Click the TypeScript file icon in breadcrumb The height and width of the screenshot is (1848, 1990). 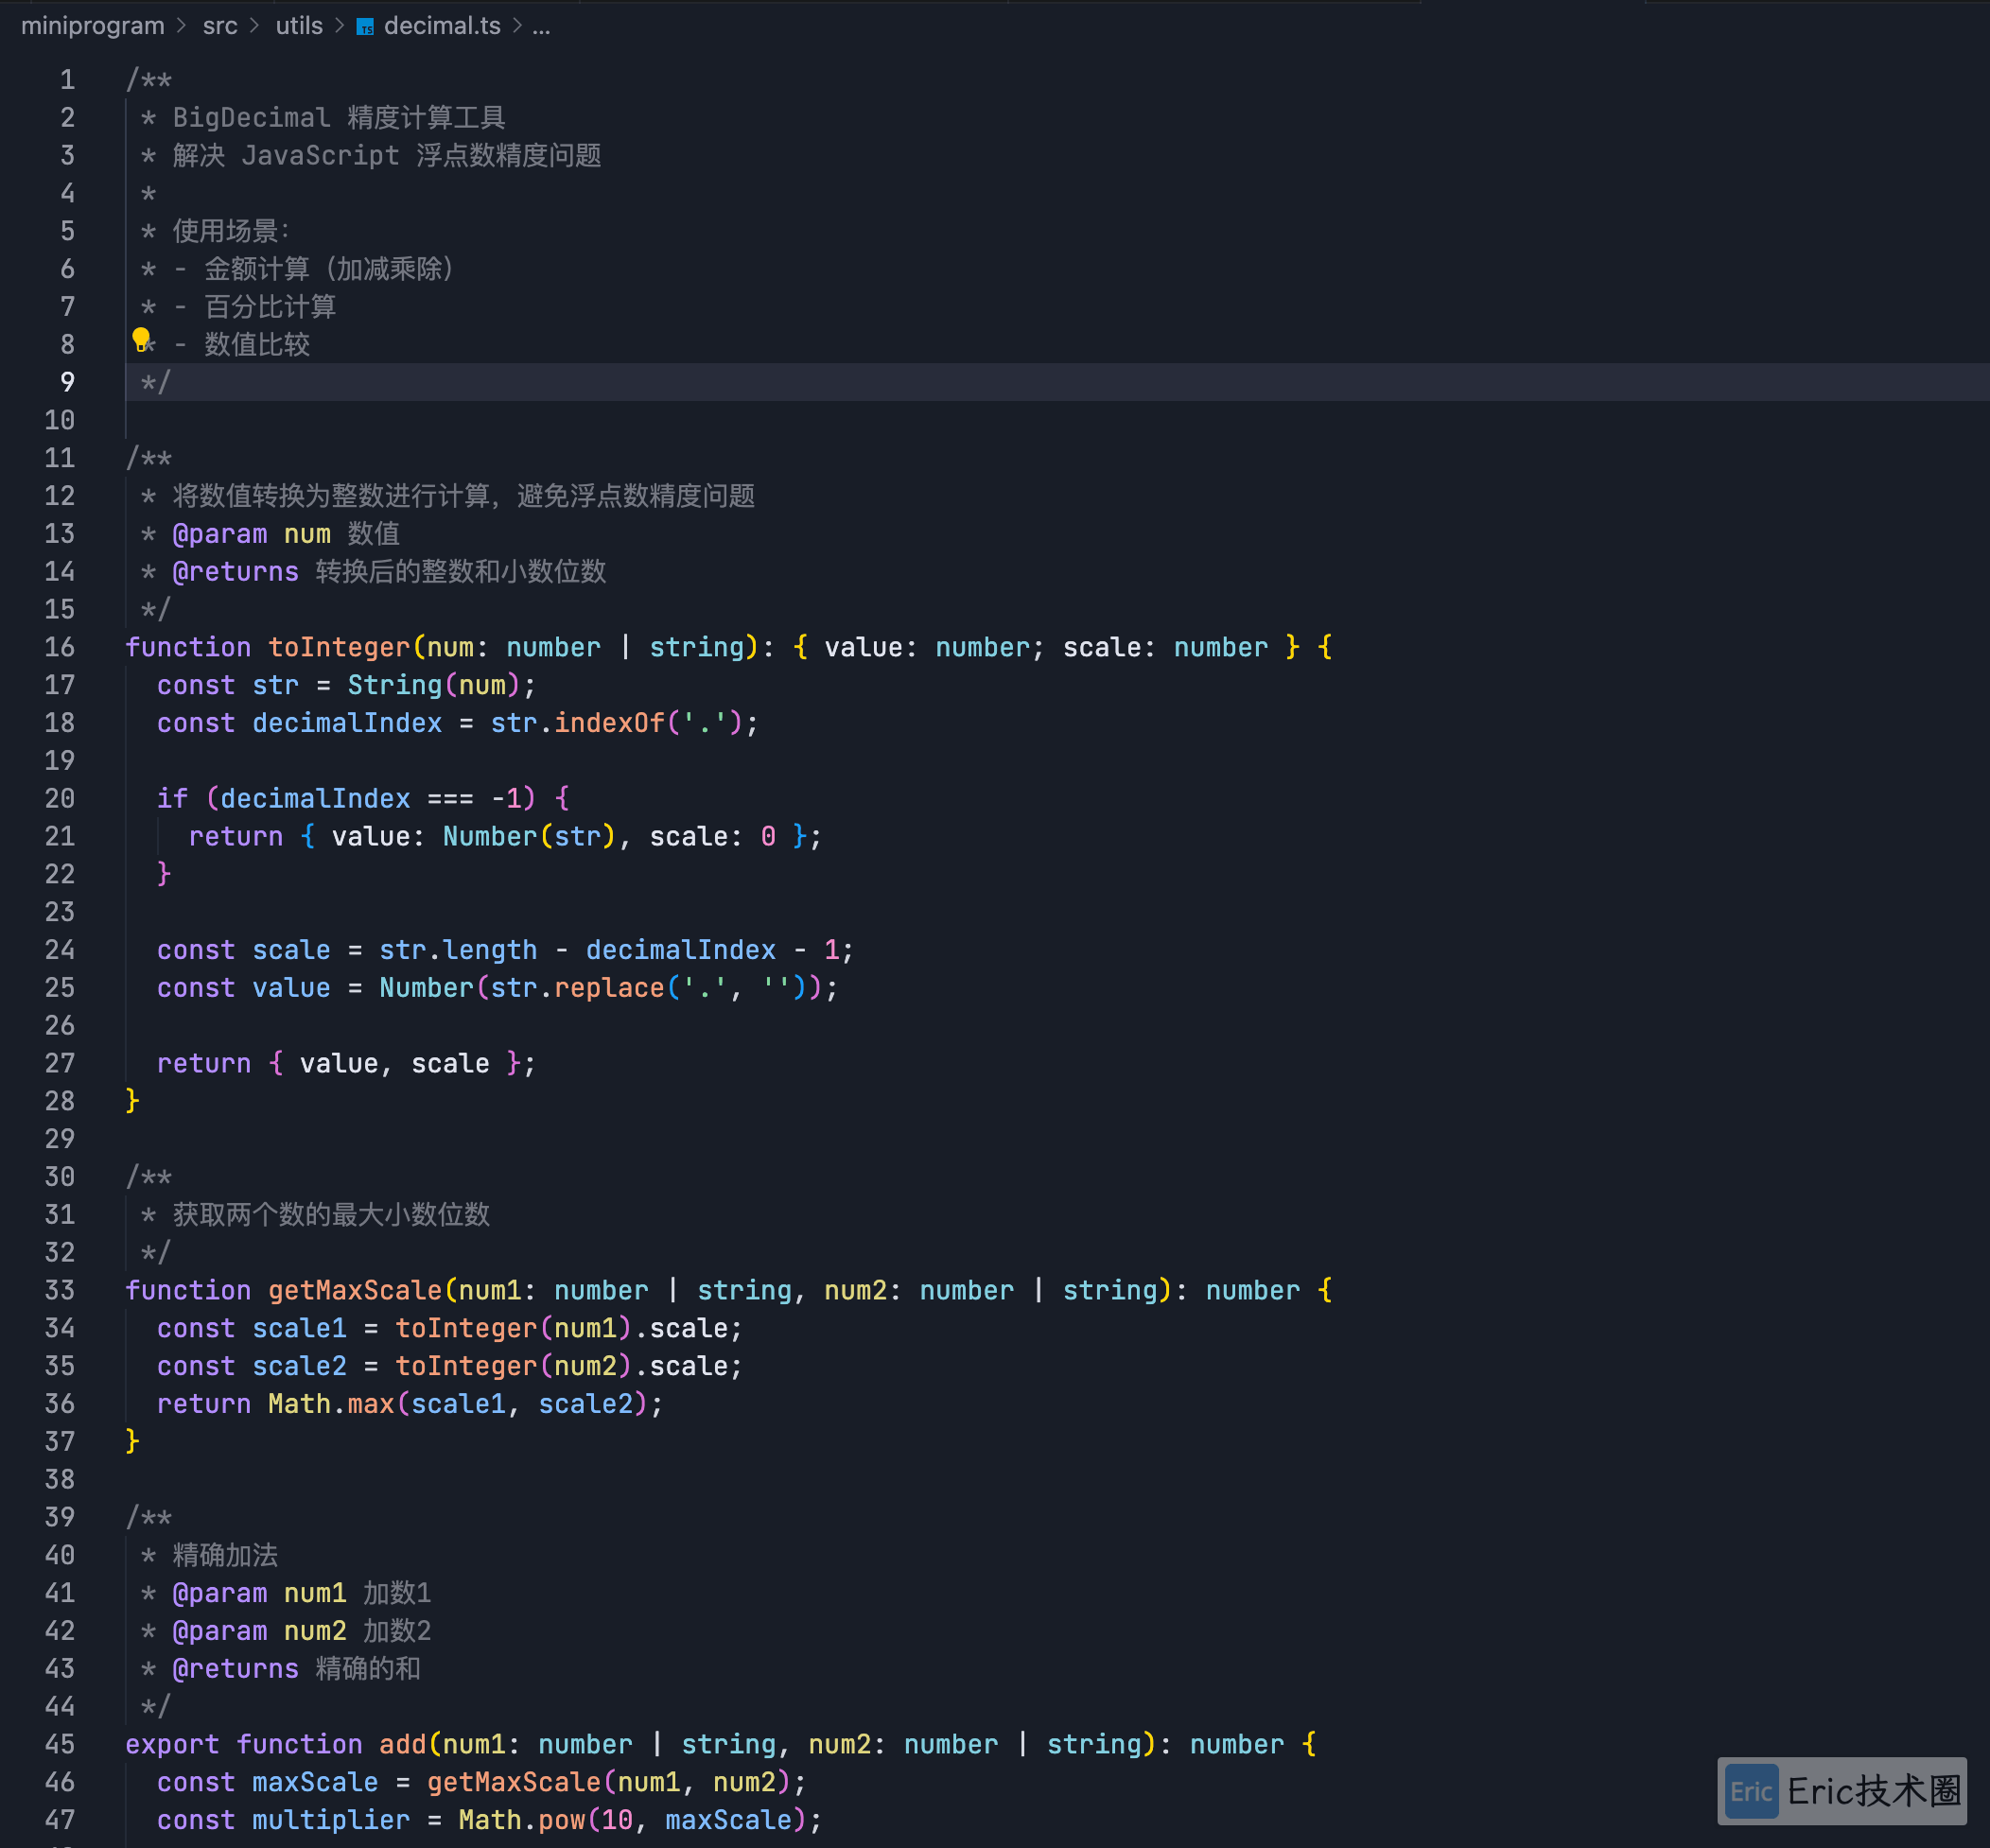click(x=365, y=27)
